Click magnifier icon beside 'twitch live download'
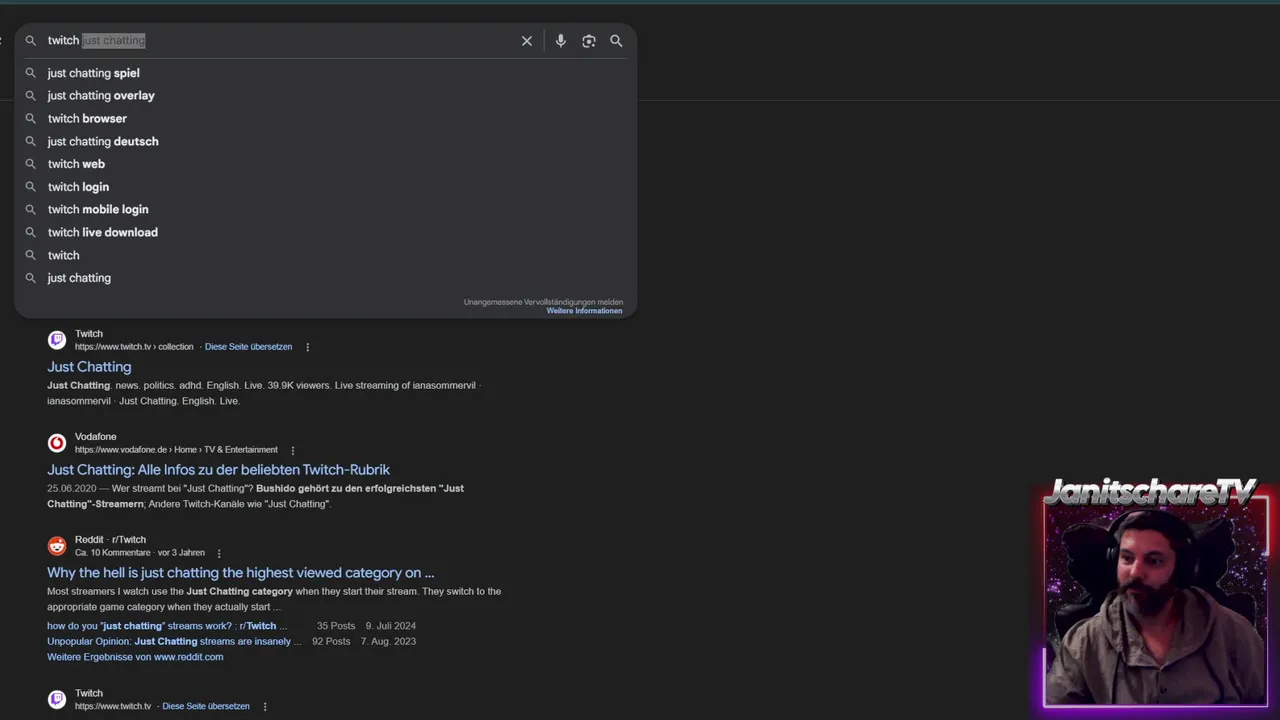The height and width of the screenshot is (720, 1280). [30, 232]
